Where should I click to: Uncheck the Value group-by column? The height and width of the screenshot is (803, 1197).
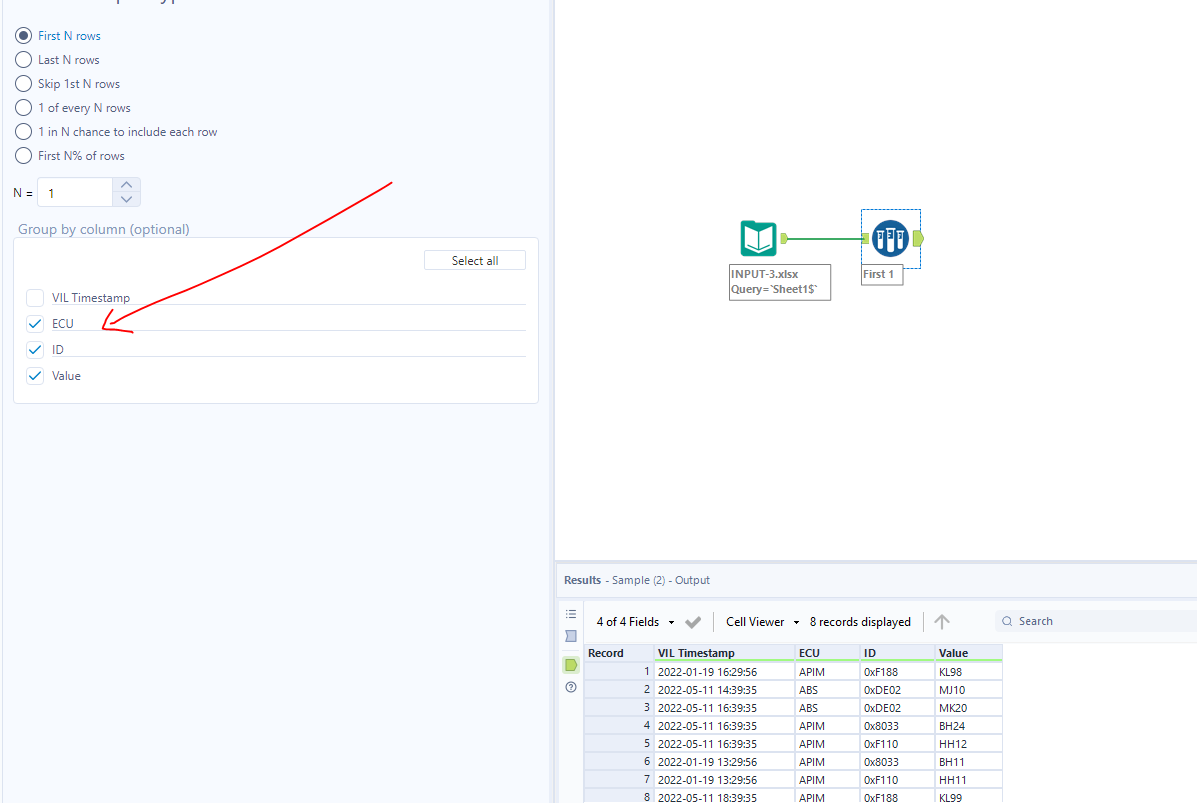pyautogui.click(x=35, y=375)
